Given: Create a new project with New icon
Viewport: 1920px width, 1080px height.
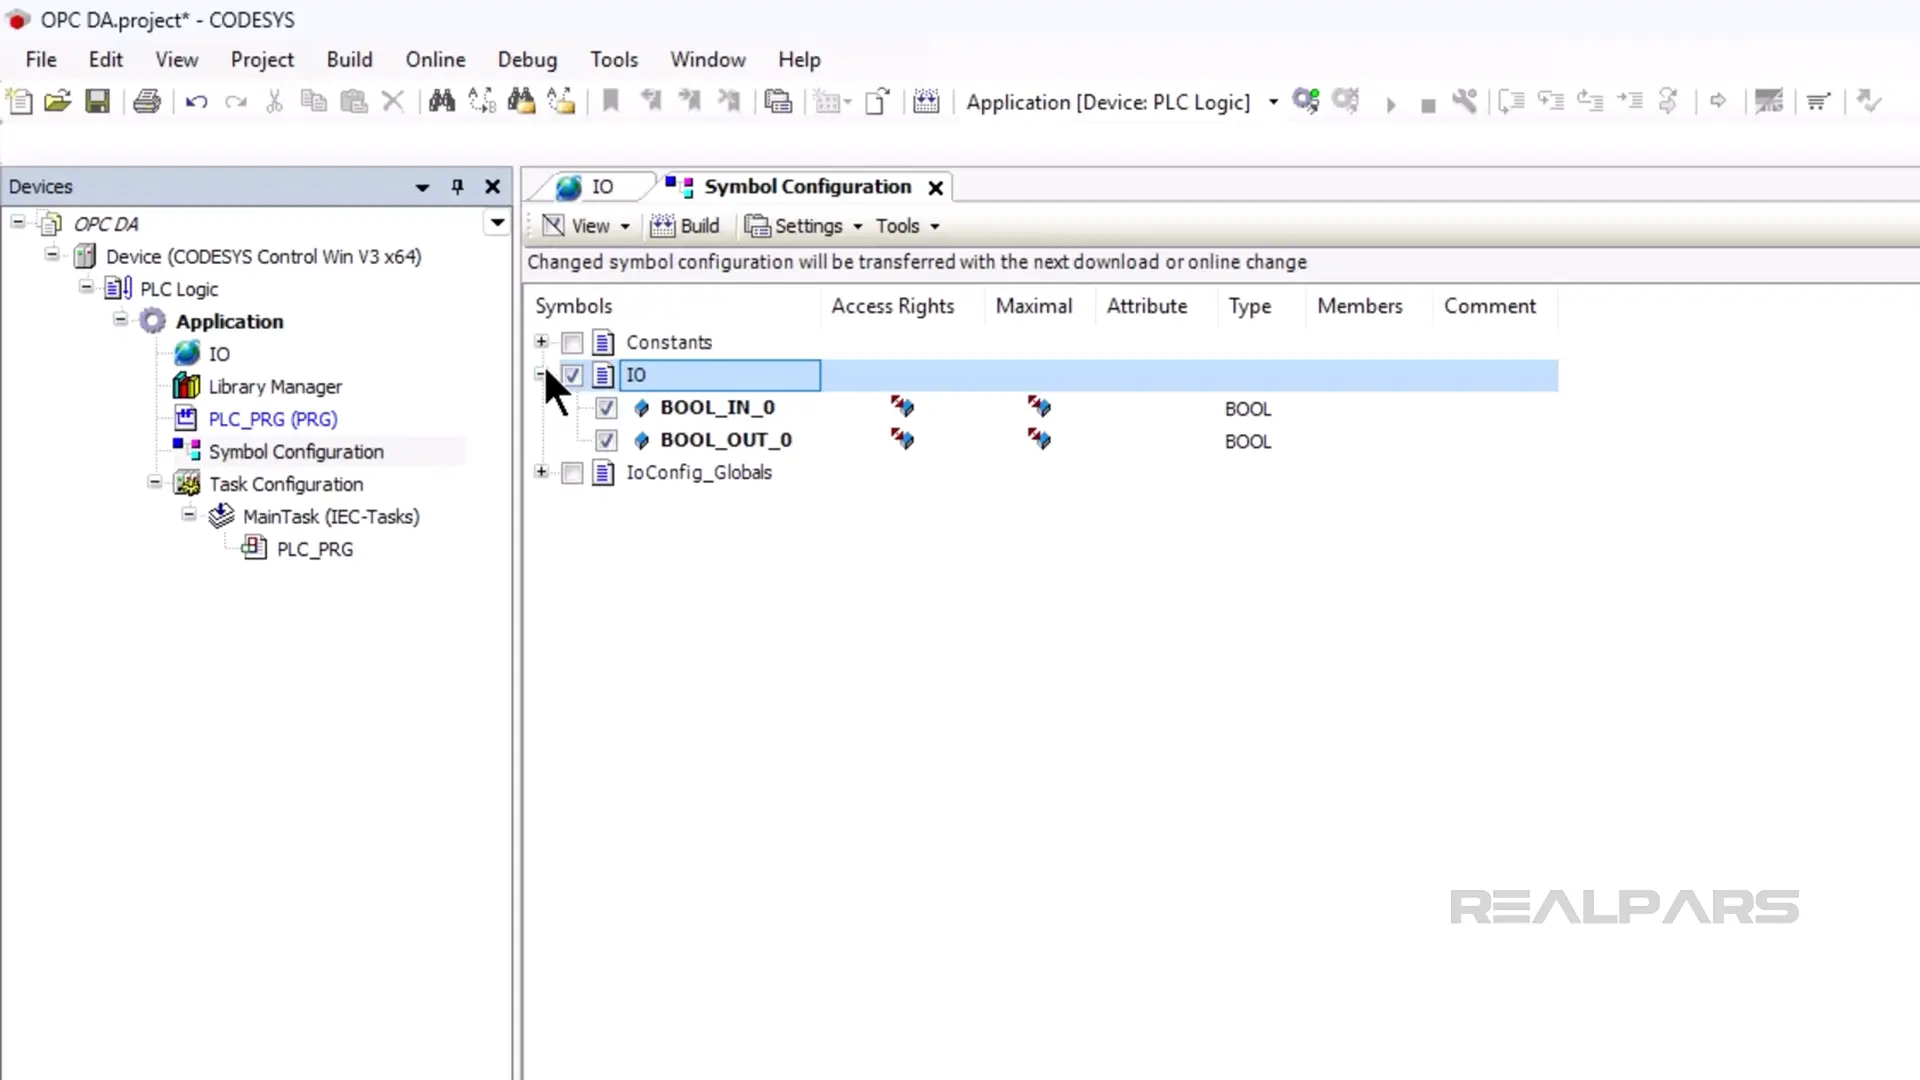Looking at the screenshot, I should tap(19, 101).
